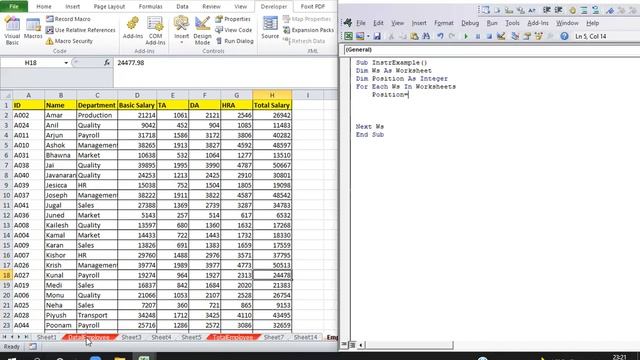The height and width of the screenshot is (360, 640).
Task: Switch to the Page Layout tab
Action: (x=109, y=7)
